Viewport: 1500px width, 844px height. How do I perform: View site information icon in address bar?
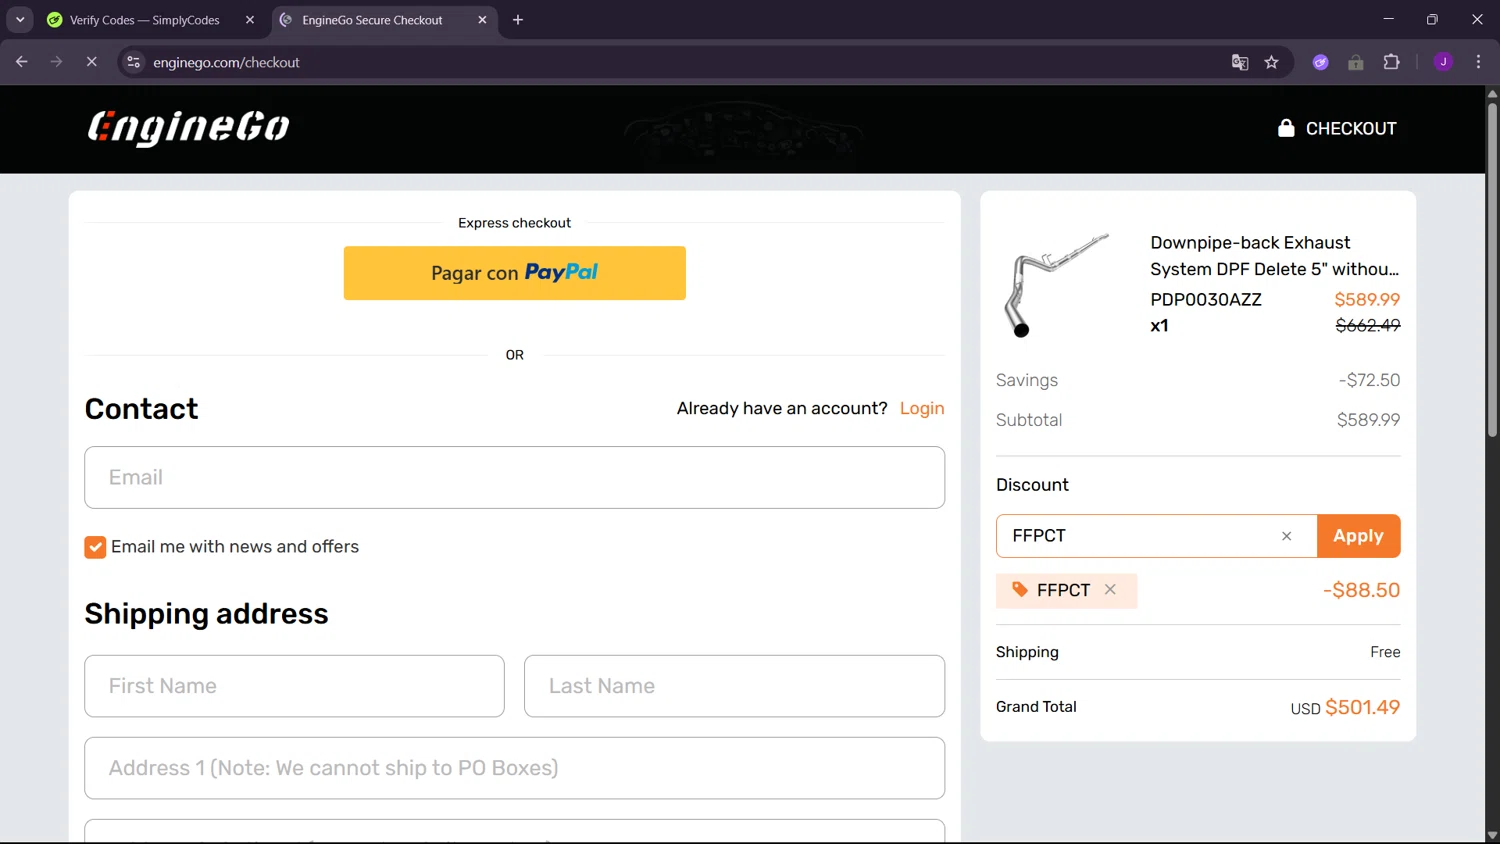[133, 62]
